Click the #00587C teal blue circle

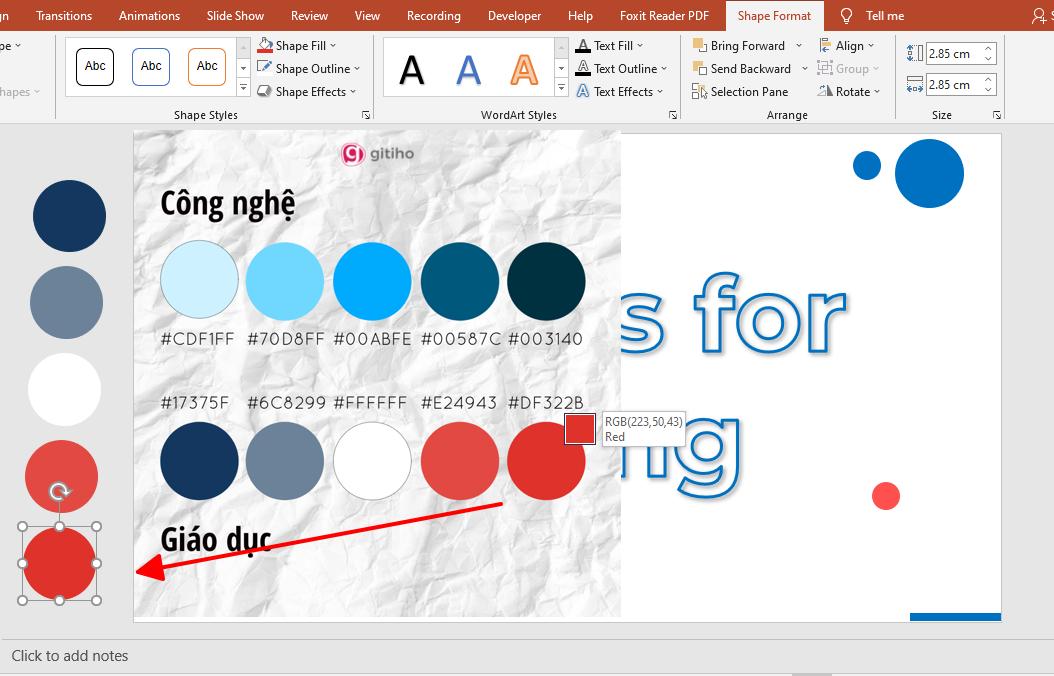[460, 281]
